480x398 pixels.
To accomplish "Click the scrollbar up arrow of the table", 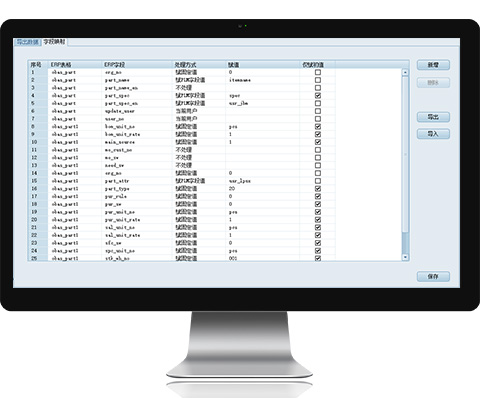I will pyautogui.click(x=405, y=72).
